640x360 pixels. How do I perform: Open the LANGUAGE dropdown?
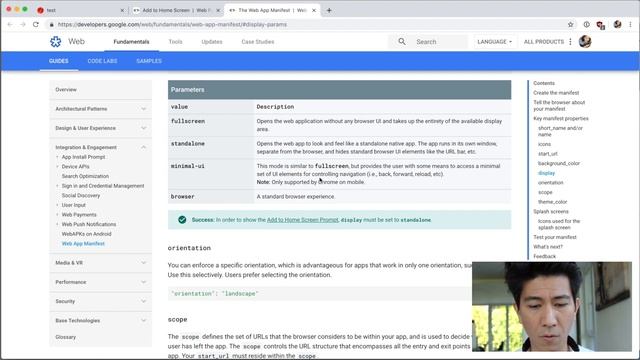point(494,42)
